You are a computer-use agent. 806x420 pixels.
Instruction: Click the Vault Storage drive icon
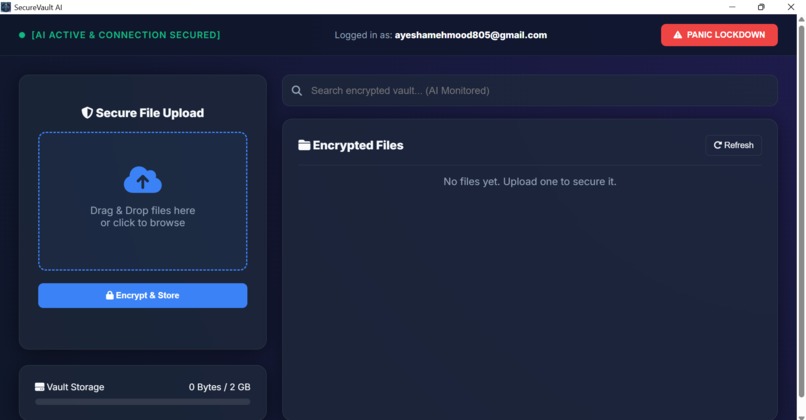coord(40,387)
